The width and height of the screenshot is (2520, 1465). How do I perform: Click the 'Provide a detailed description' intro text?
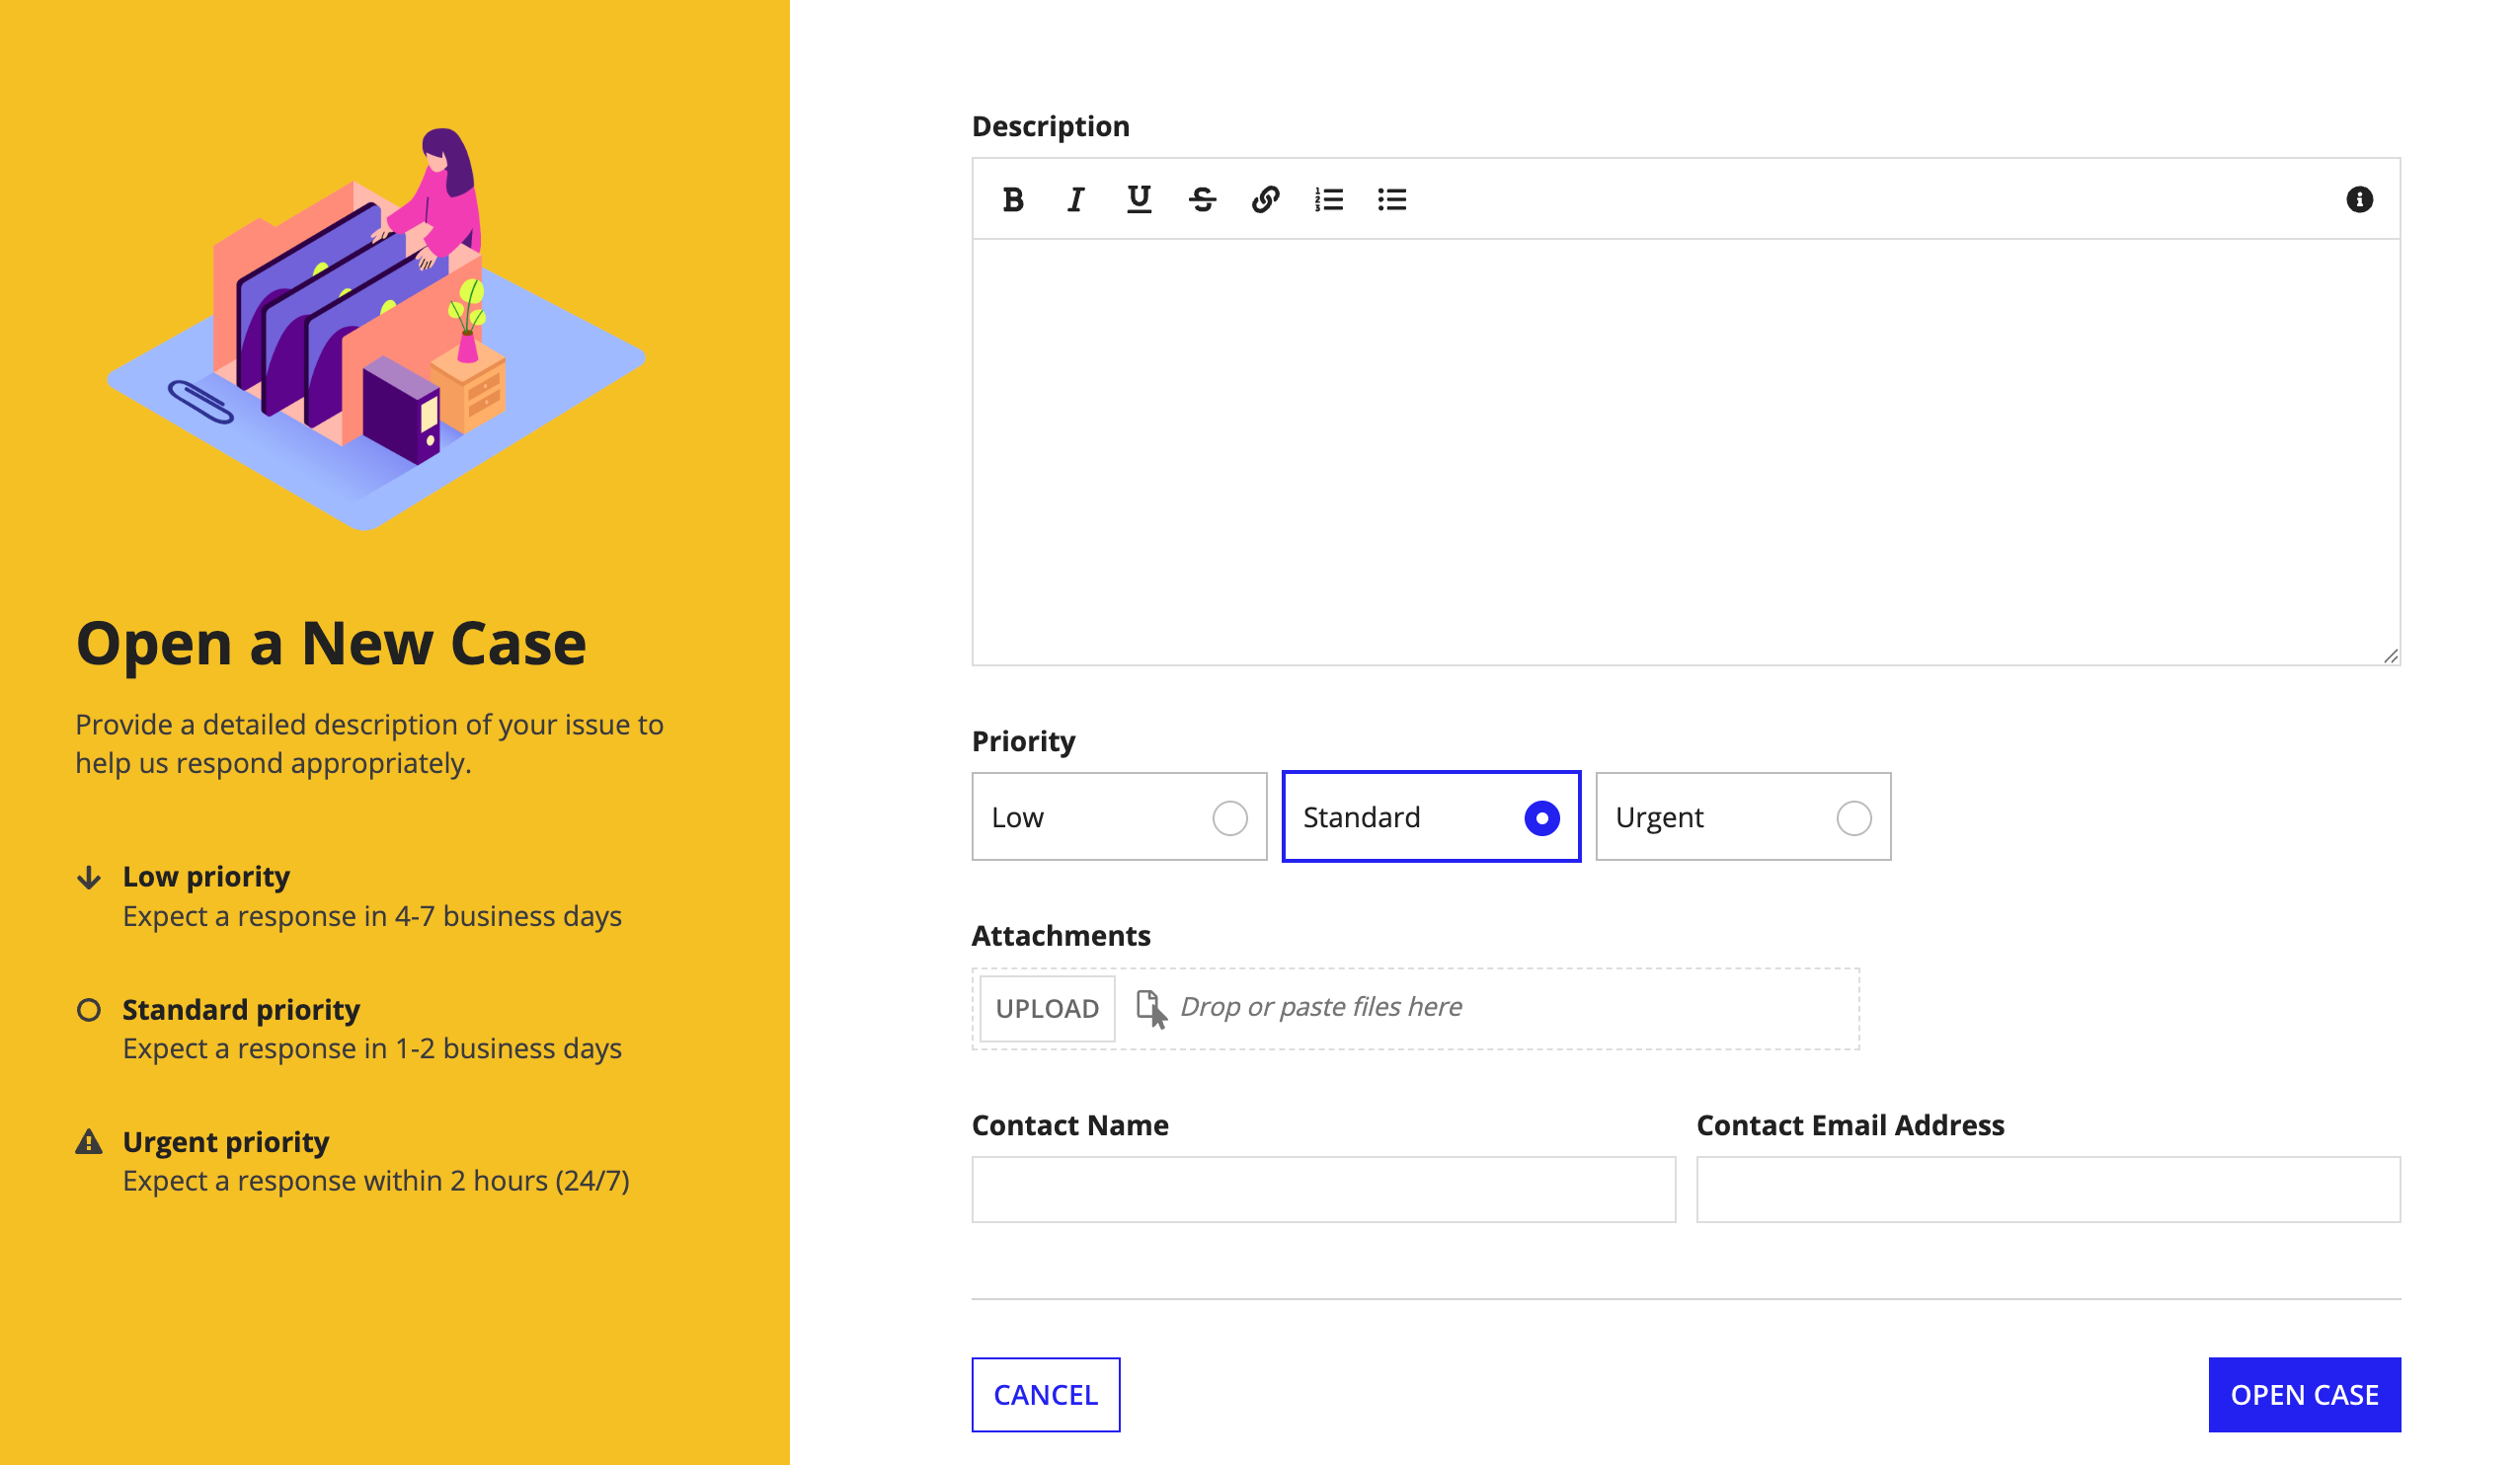(369, 743)
